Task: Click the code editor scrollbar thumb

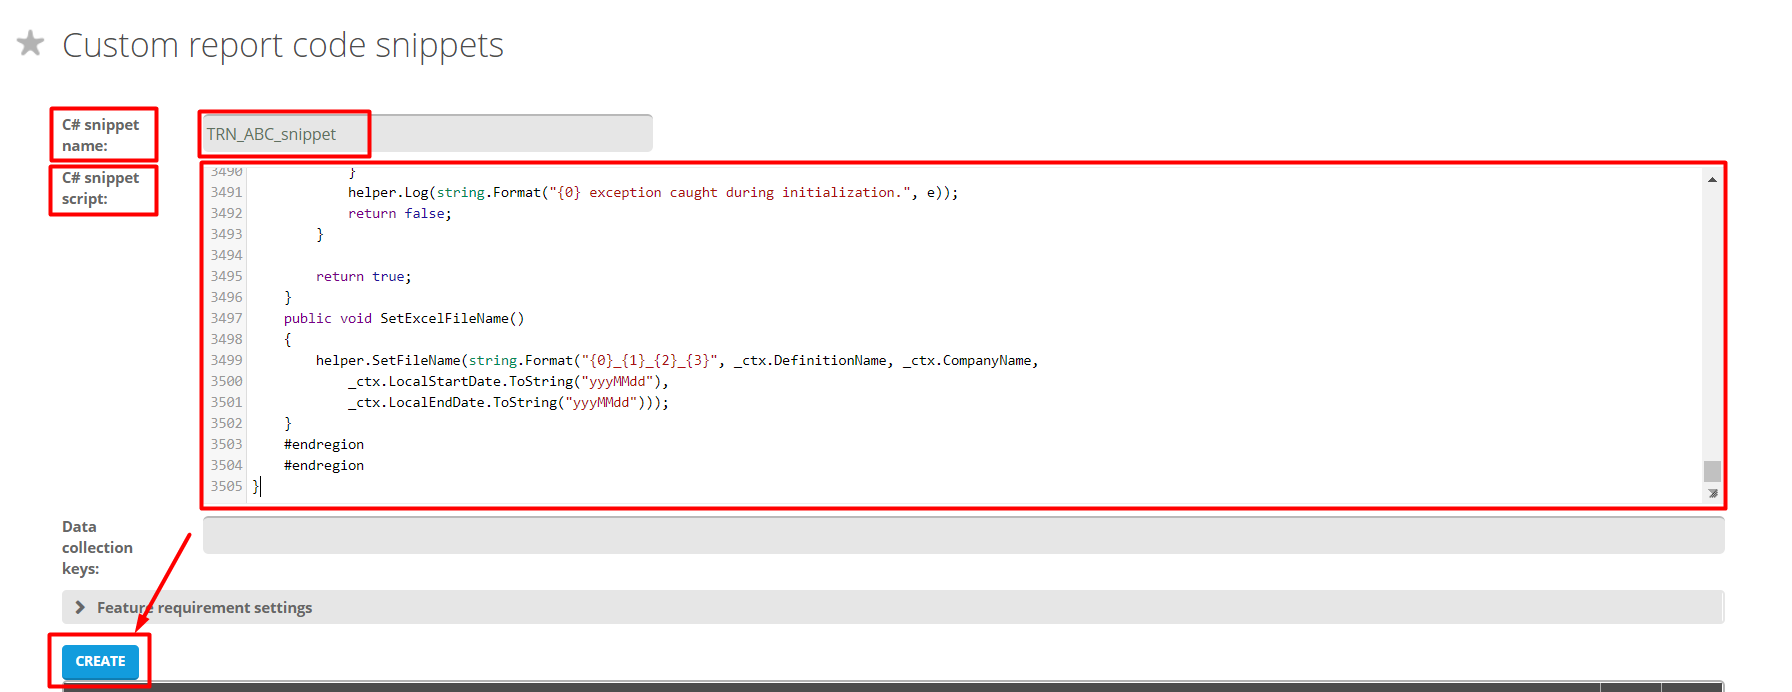Action: [1712, 471]
